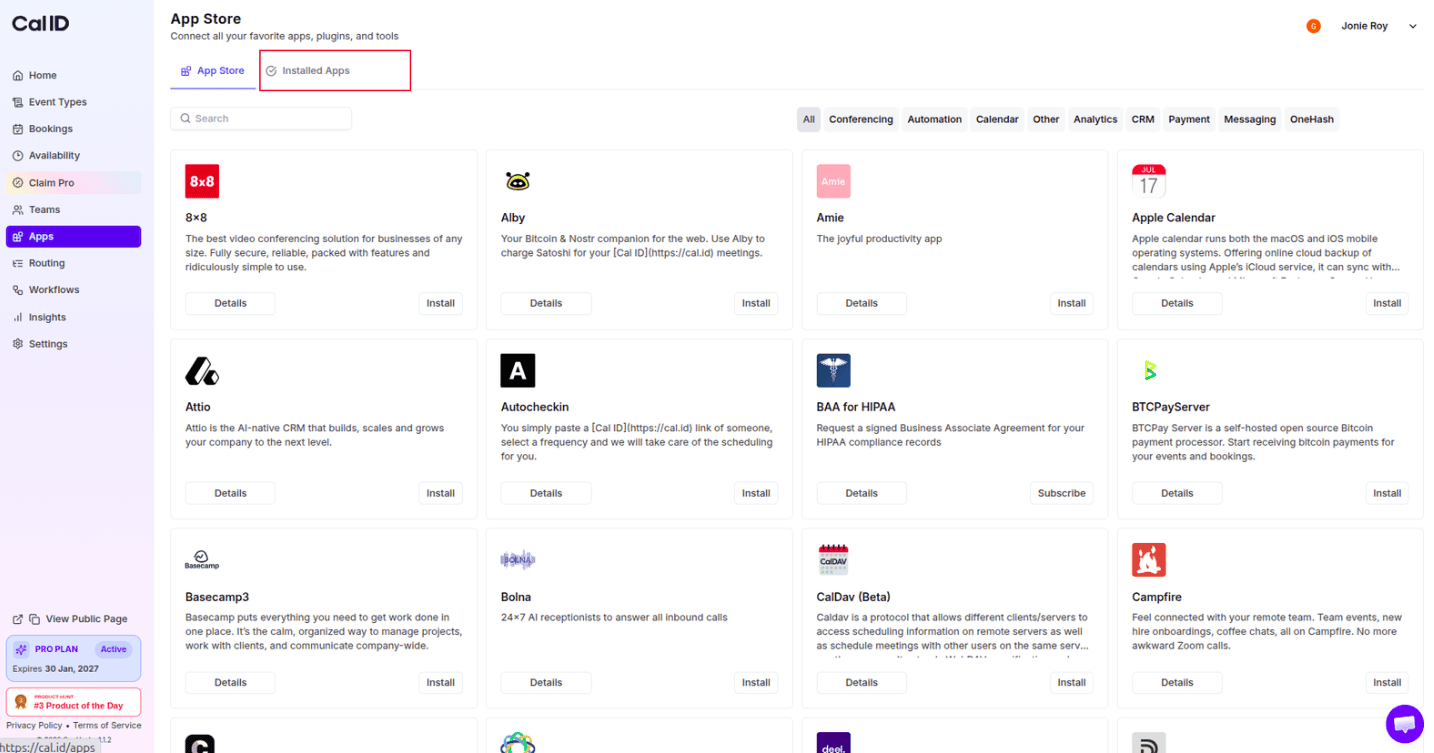Open the Apple Calendar icon
Viewport: 1434px width, 753px height.
(x=1149, y=181)
